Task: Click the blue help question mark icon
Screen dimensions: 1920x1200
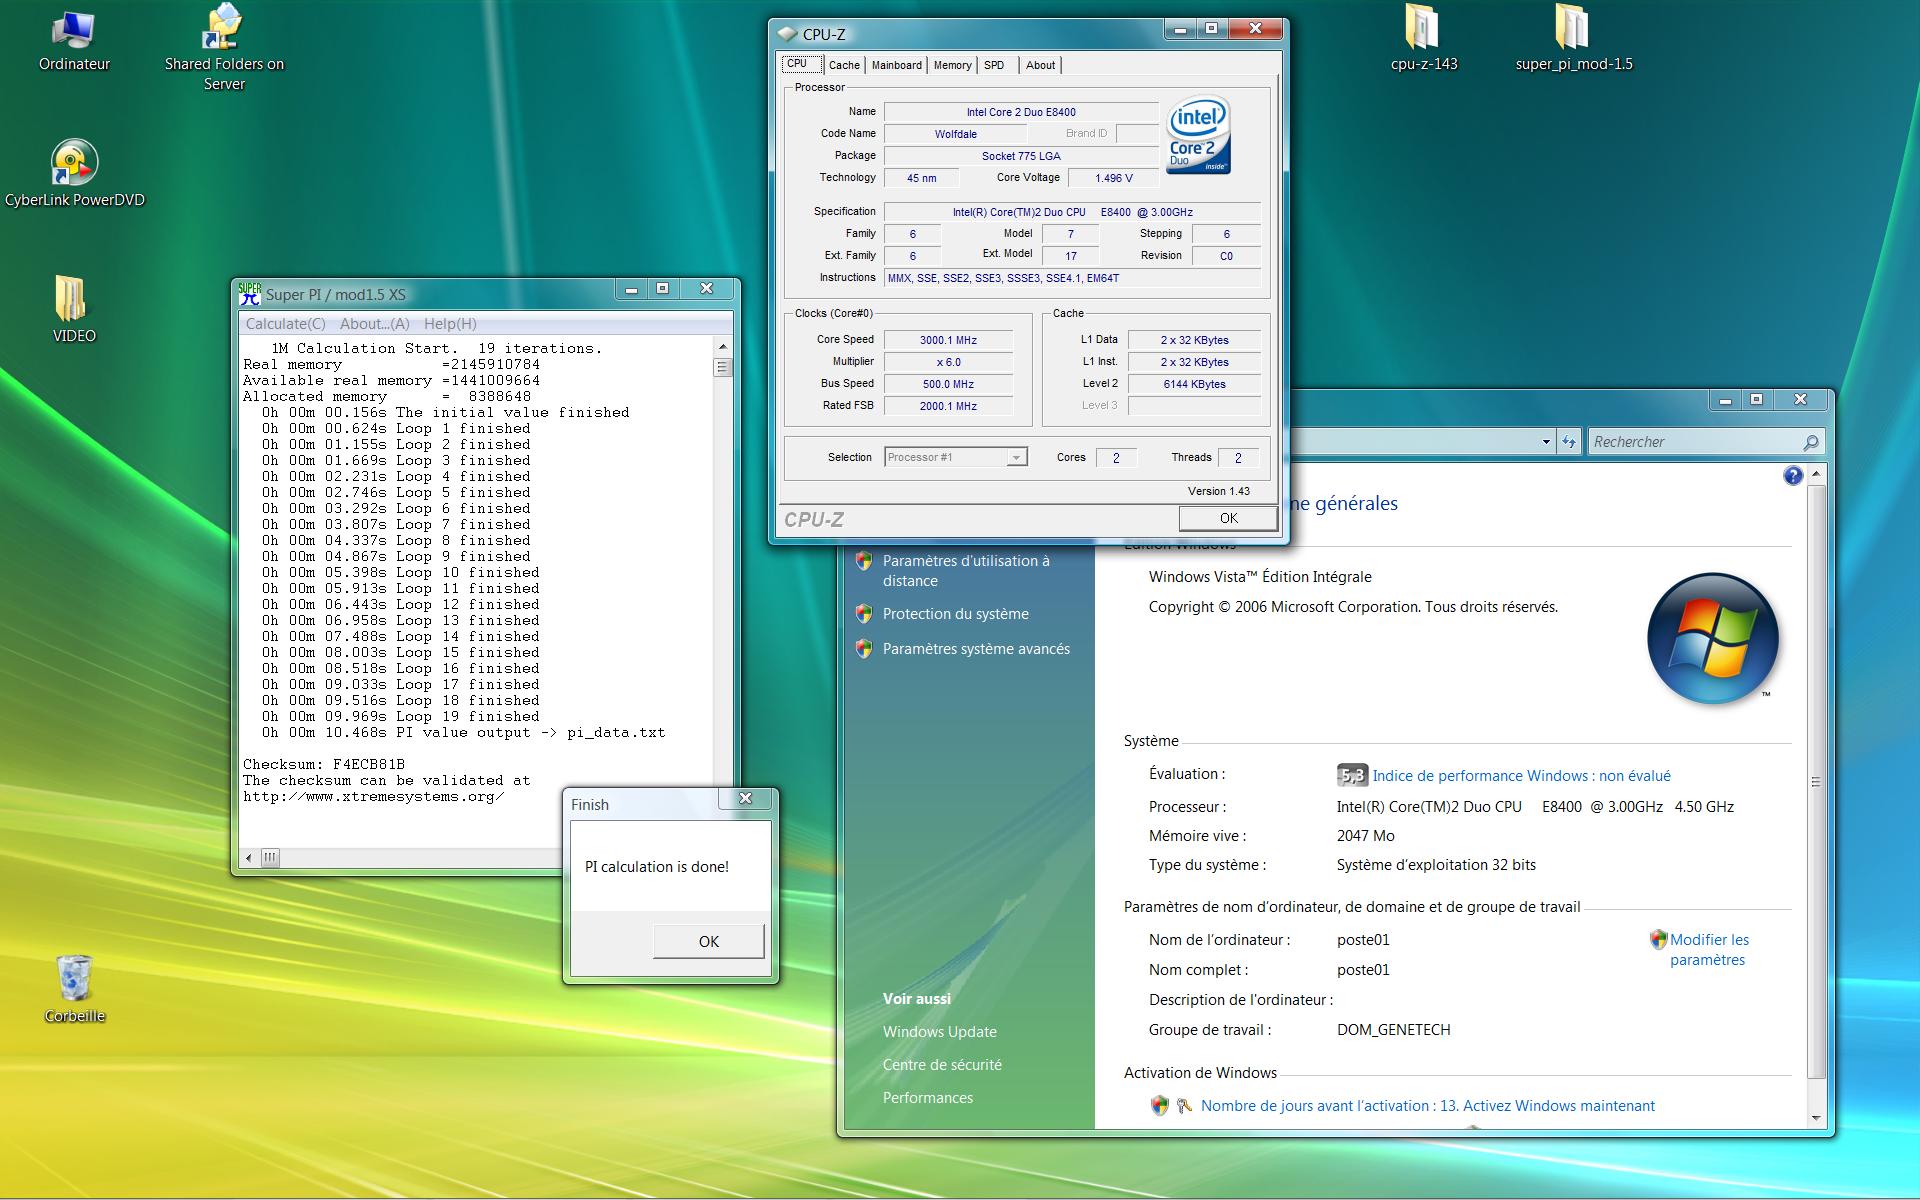Action: (1793, 476)
